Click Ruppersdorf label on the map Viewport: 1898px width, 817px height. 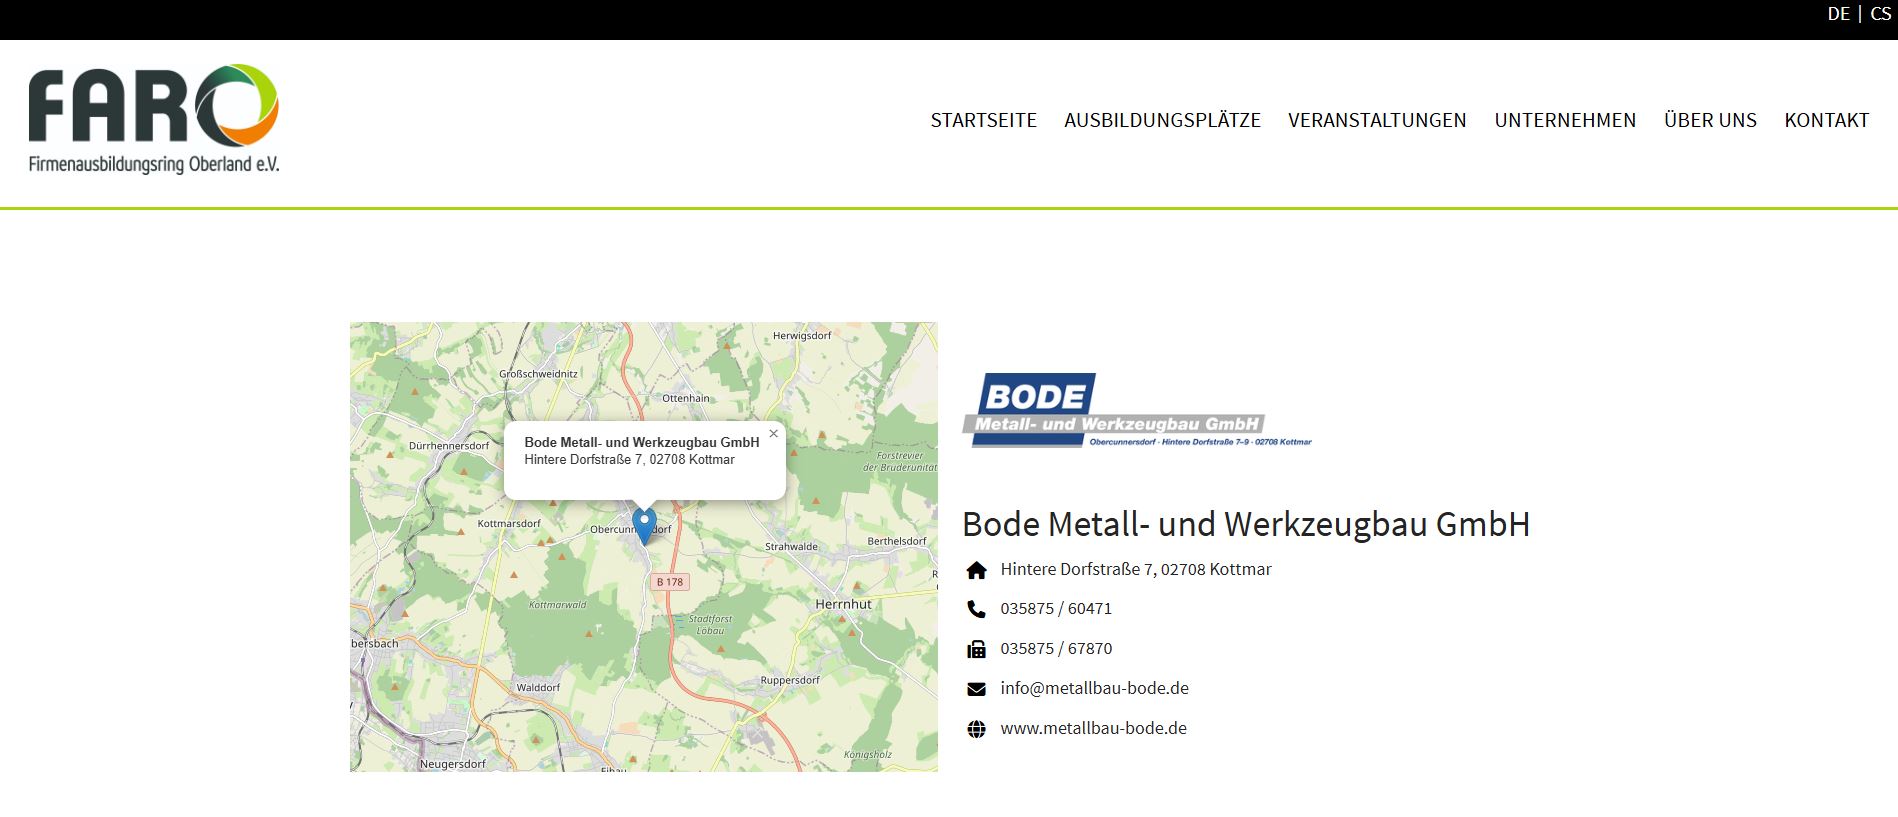pos(790,680)
